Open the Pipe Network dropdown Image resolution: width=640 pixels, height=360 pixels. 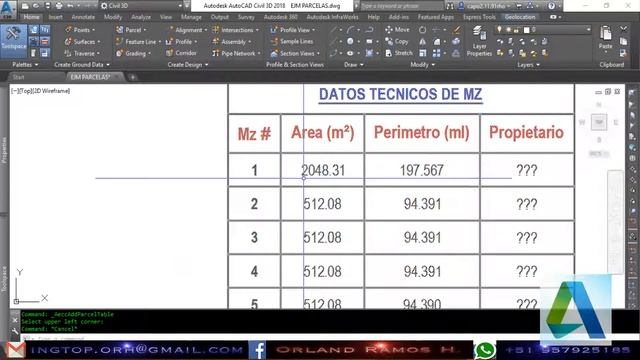[x=236, y=53]
